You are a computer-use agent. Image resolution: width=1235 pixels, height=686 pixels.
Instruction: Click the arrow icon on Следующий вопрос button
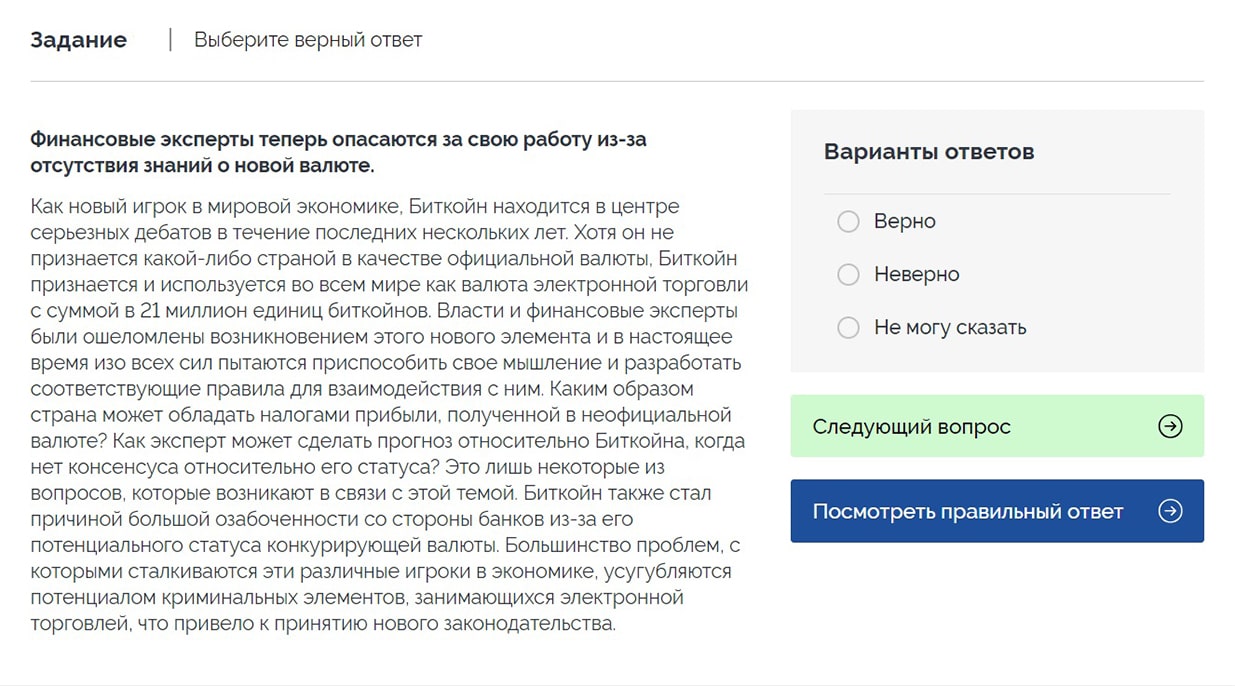1169,426
